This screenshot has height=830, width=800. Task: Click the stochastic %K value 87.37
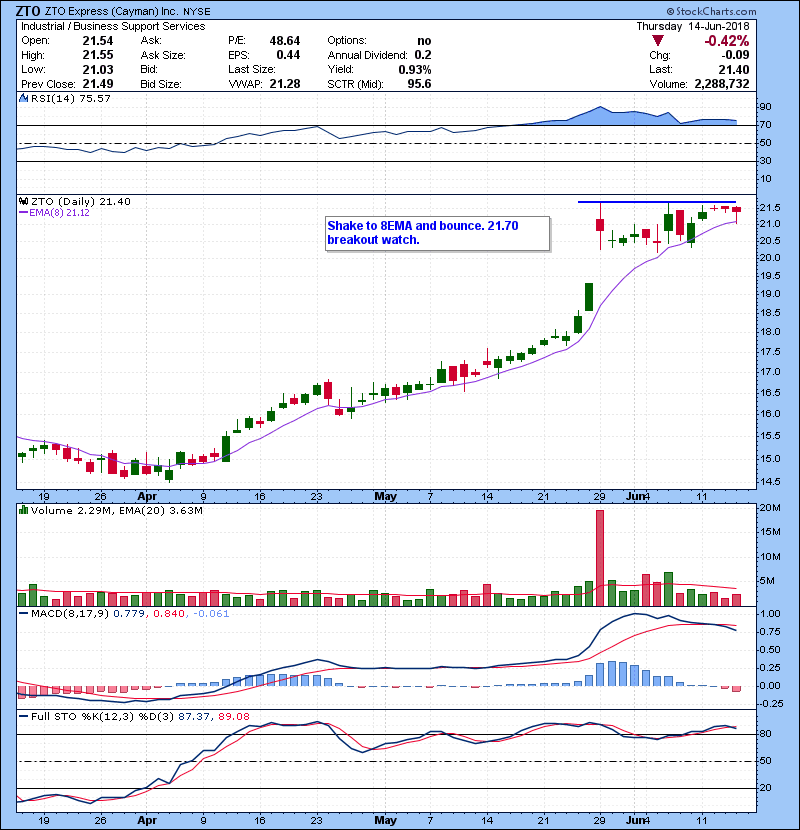point(193,717)
